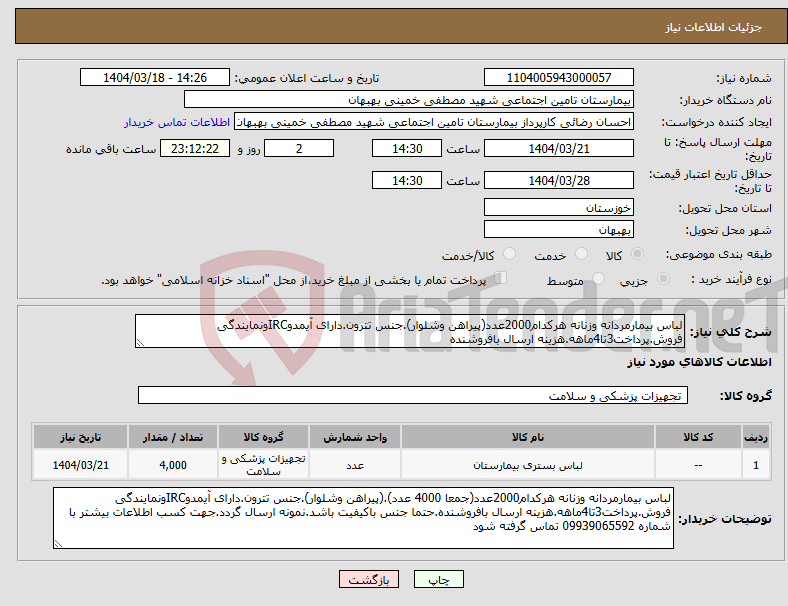Viewport: 788px width, 606px height.
Task: Click the delivery city field بهبهان
Action: pyautogui.click(x=559, y=229)
